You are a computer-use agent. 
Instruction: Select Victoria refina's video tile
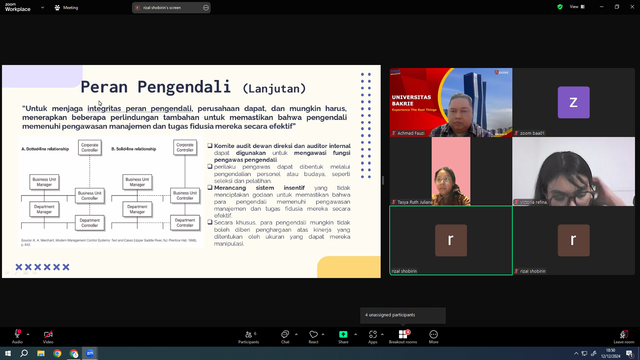[573, 171]
